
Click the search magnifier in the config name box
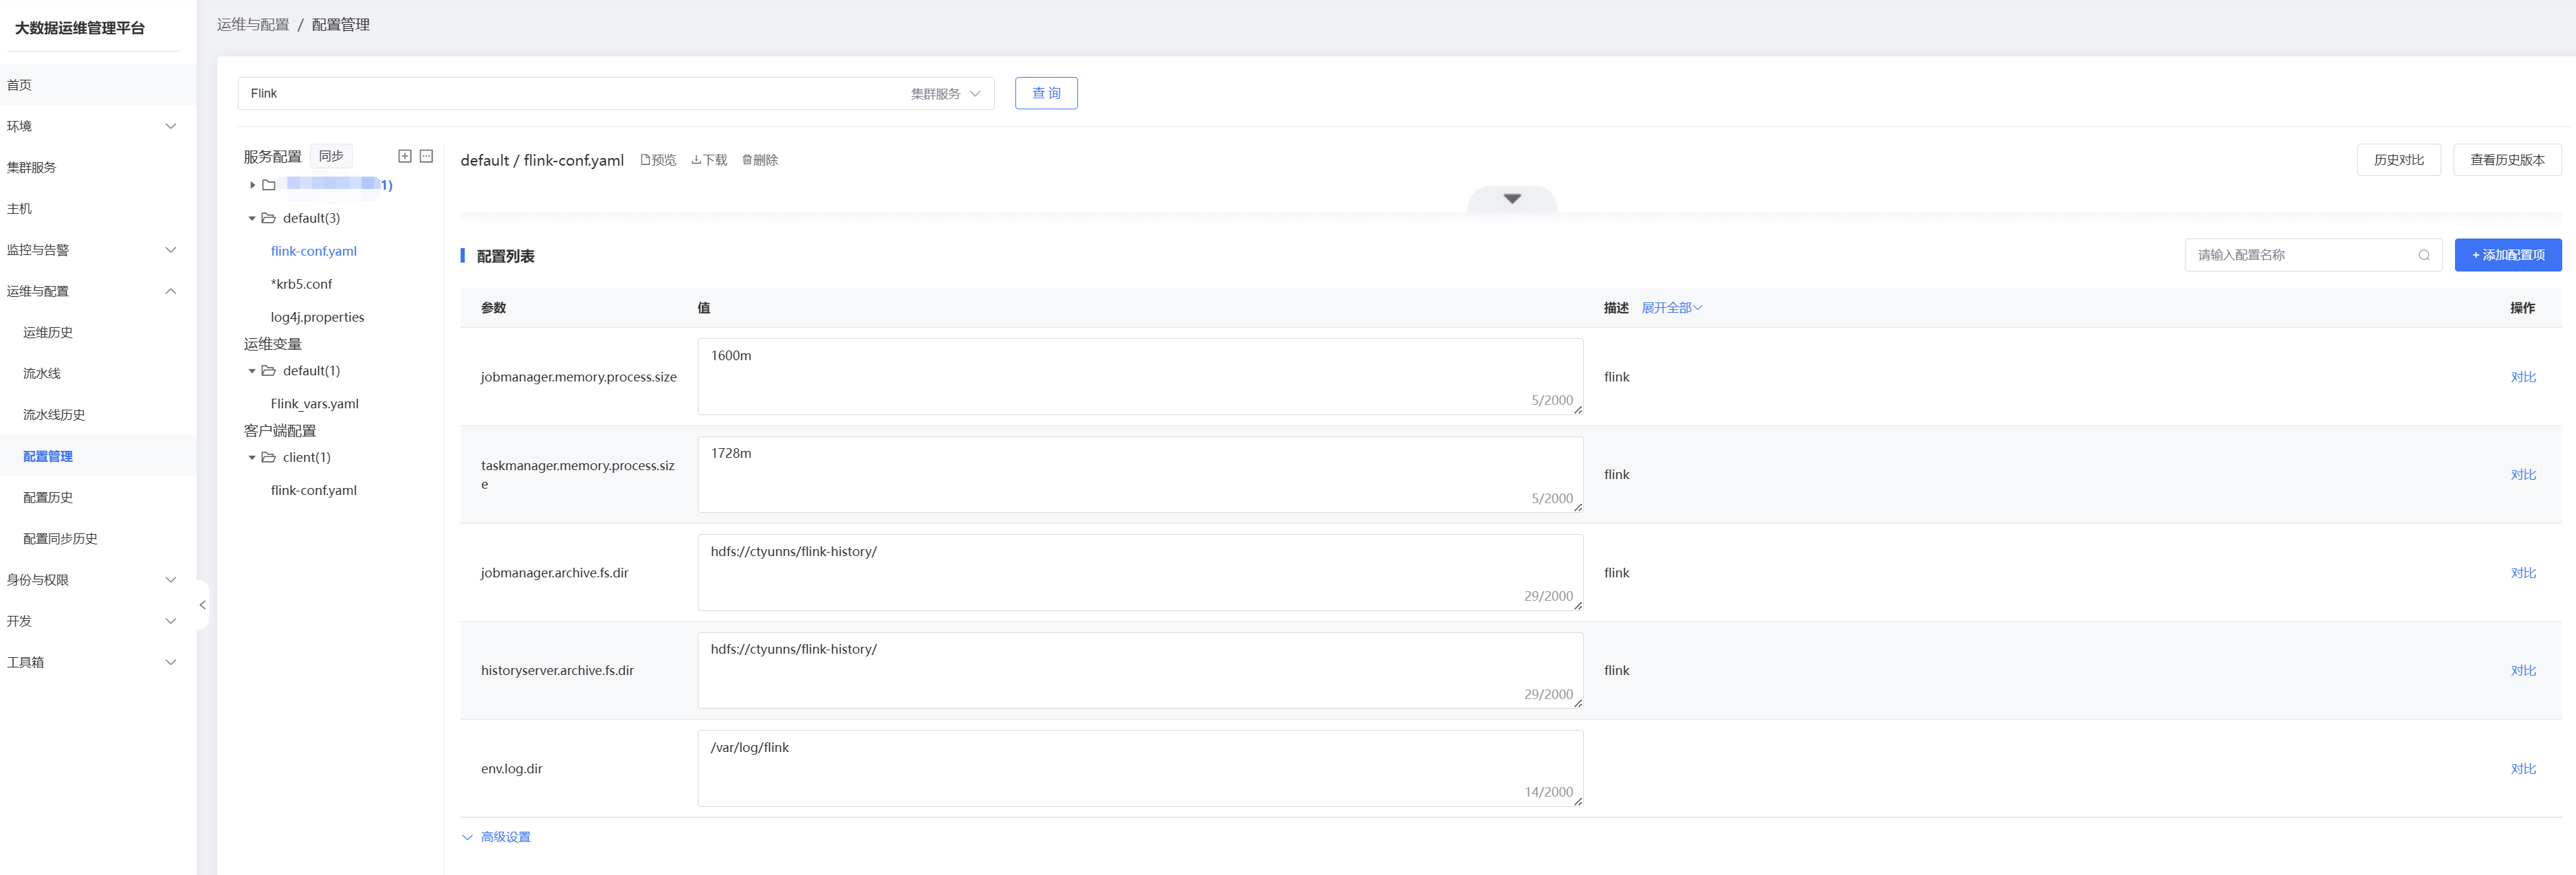(x=2424, y=255)
